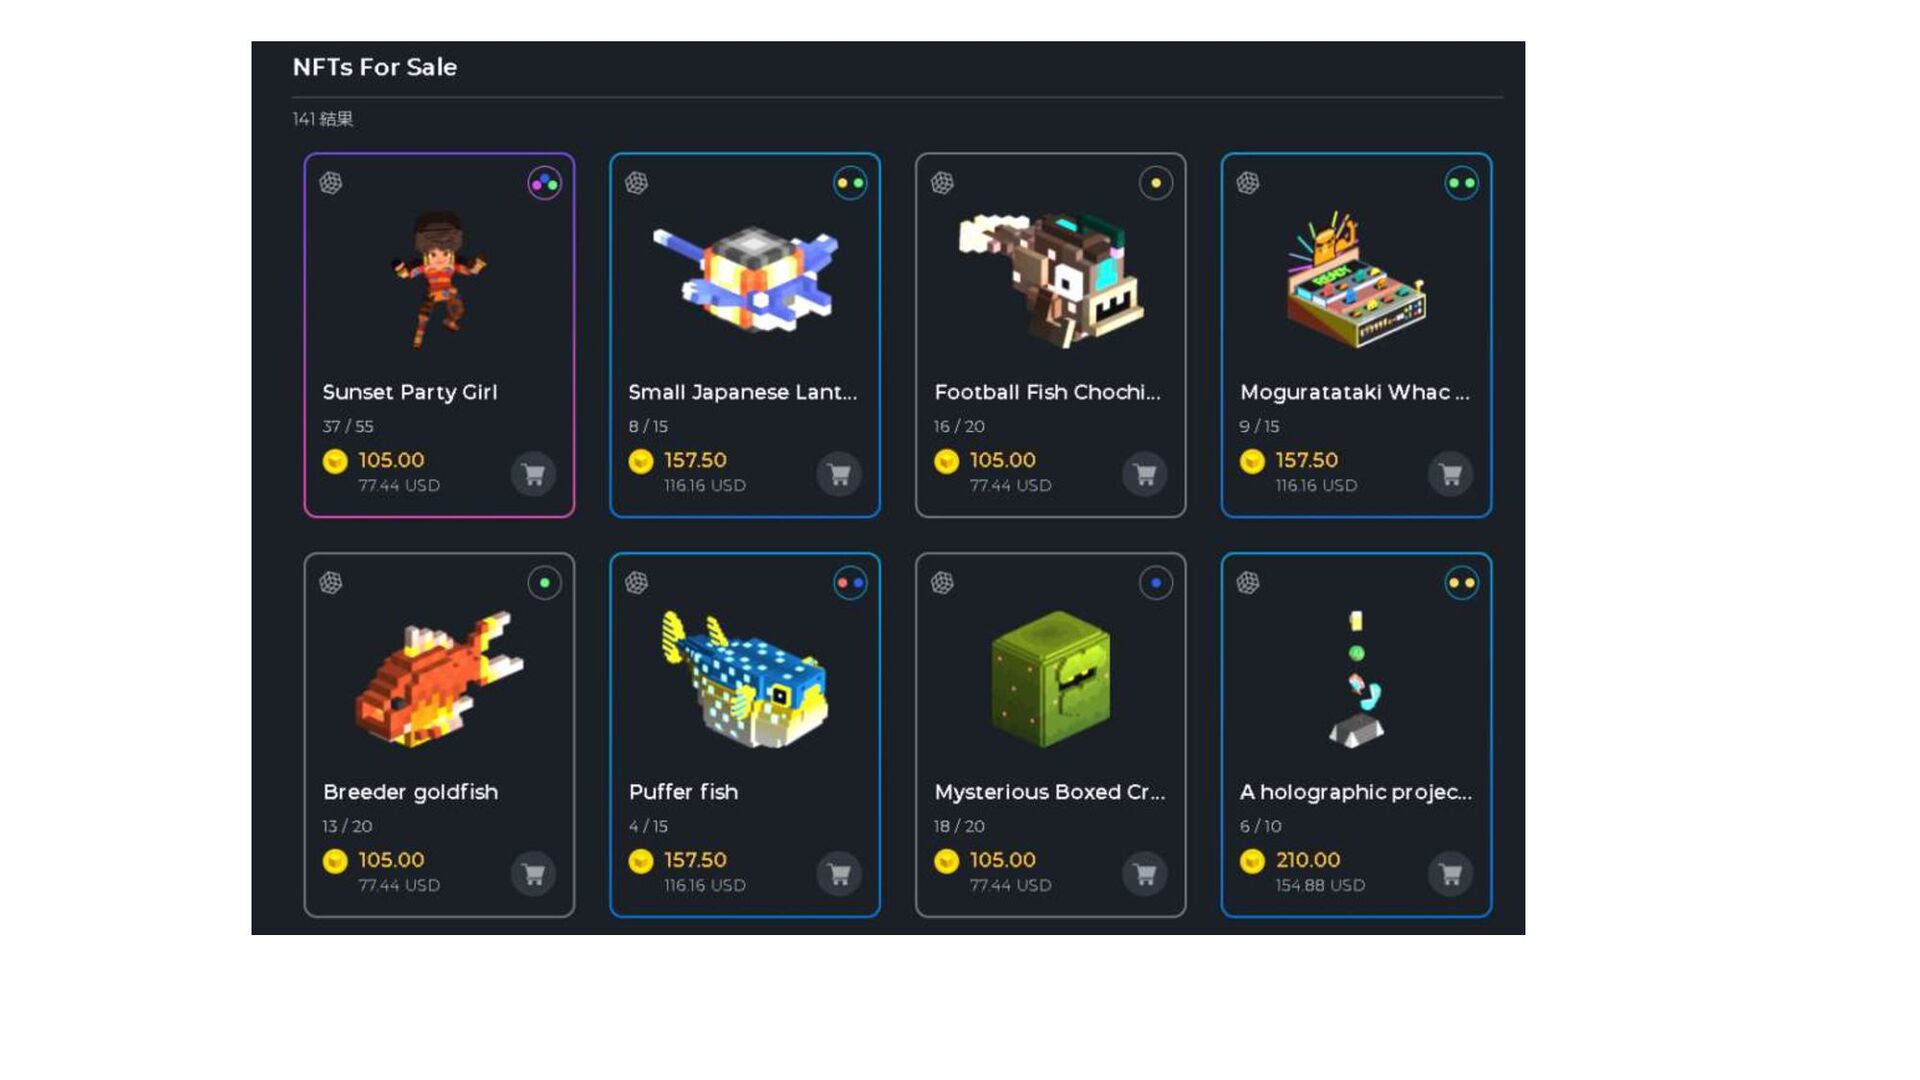This screenshot has width=1920, height=1080.
Task: Open the Sunset Party Girl title link
Action: click(410, 392)
